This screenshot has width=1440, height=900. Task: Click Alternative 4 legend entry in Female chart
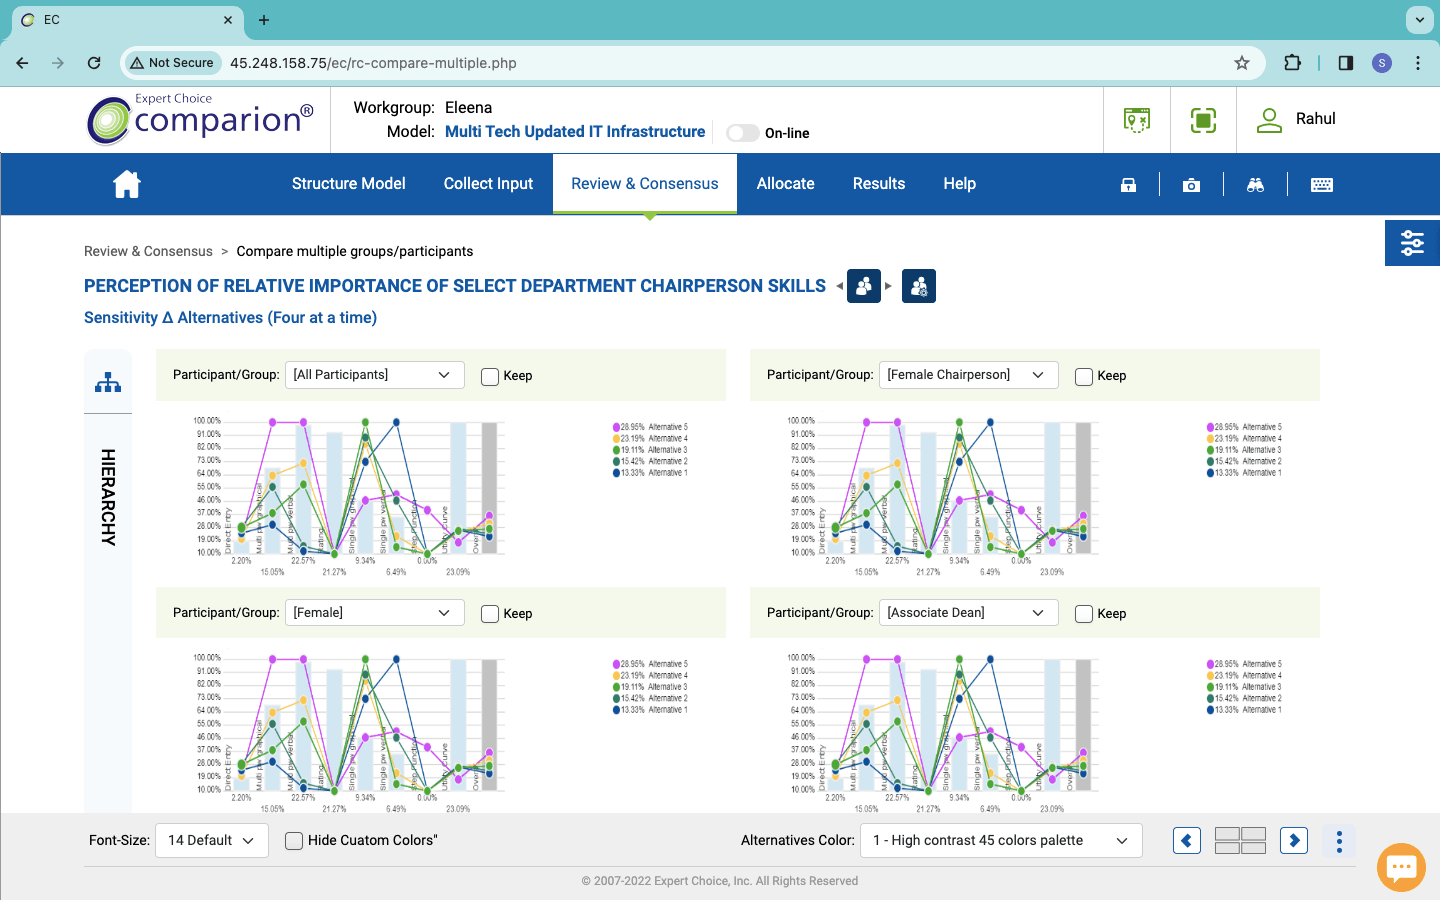[652, 676]
